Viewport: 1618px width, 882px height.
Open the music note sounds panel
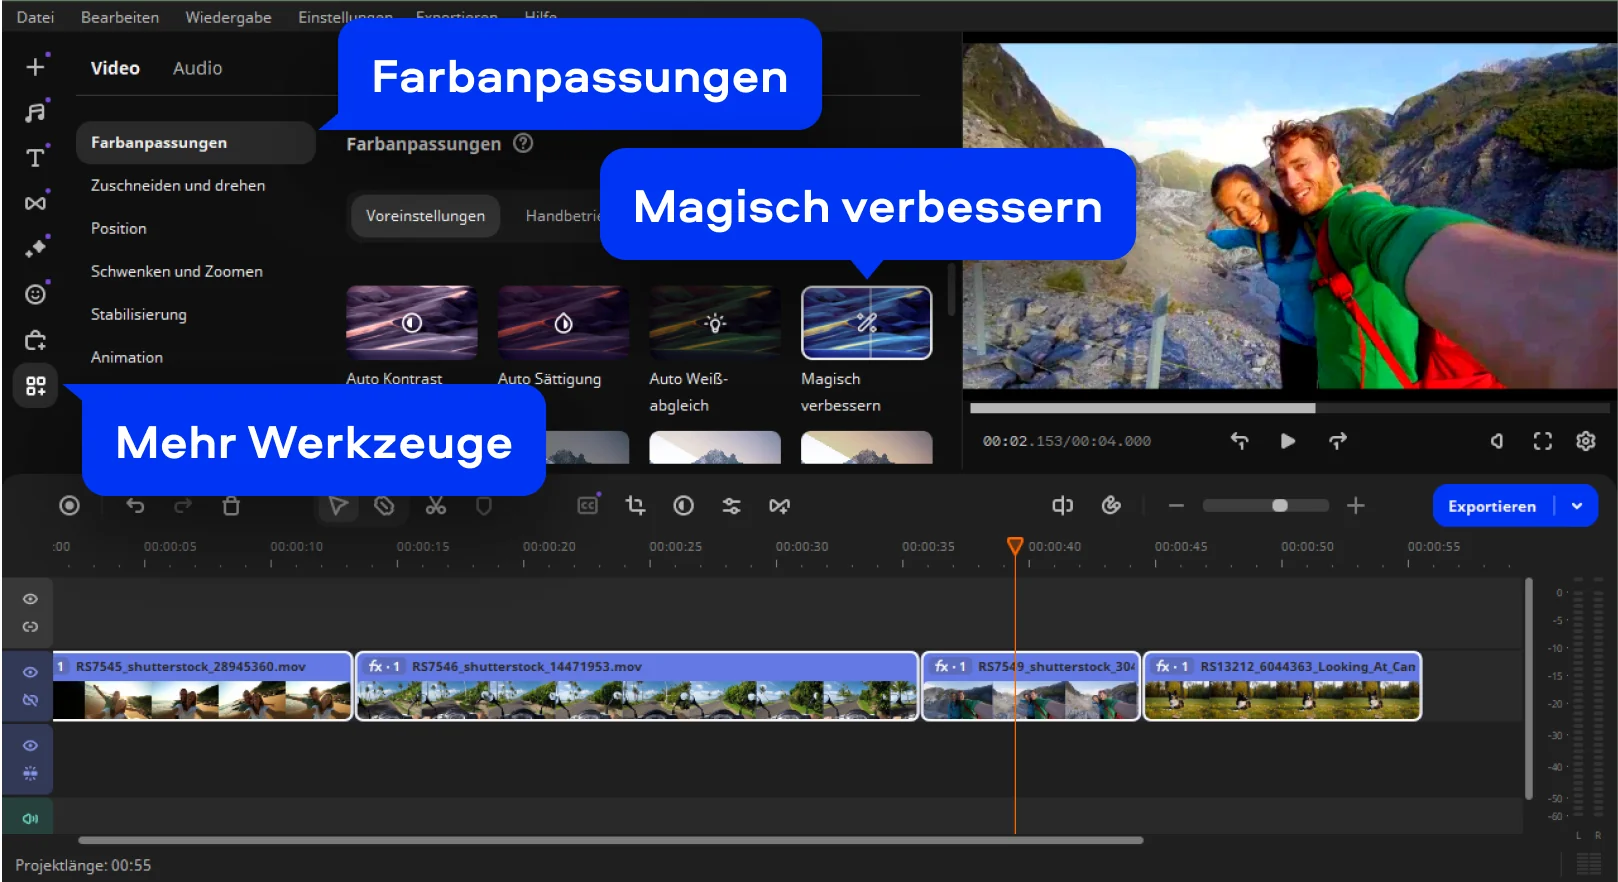(x=35, y=112)
